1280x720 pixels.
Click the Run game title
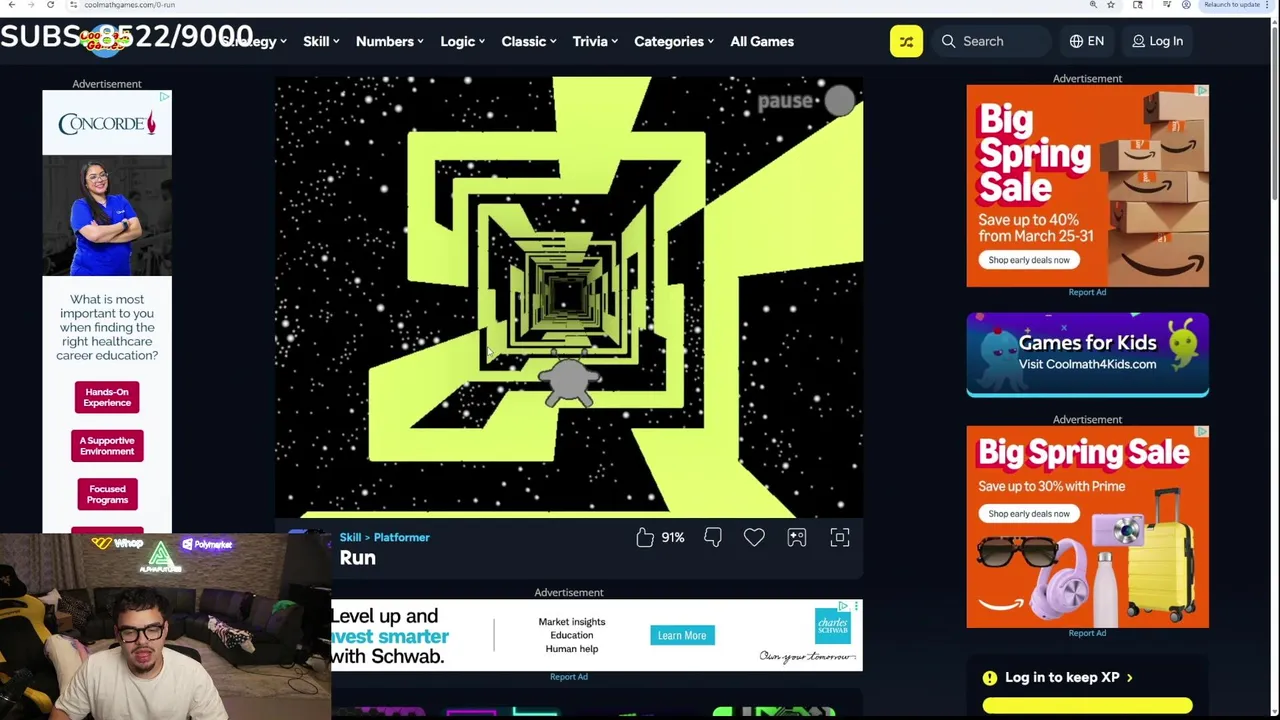358,558
